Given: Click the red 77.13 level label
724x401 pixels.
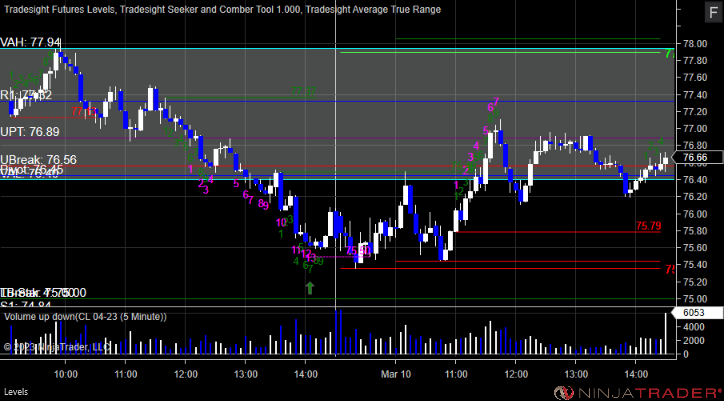Looking at the screenshot, I should (84, 111).
